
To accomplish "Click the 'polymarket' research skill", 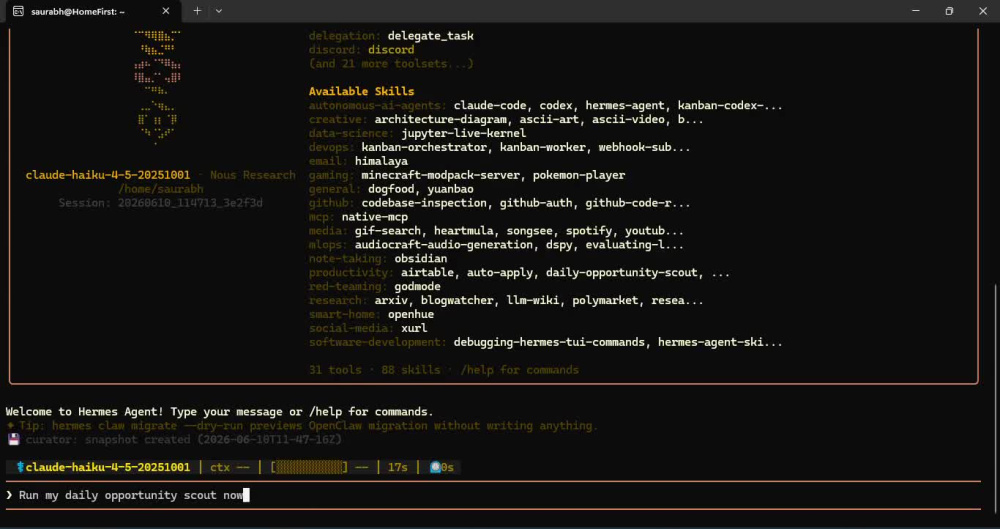I will pyautogui.click(x=605, y=301).
